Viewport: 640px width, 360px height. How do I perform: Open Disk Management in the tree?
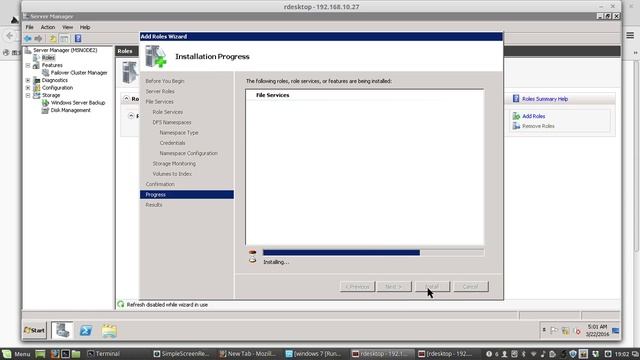pos(71,110)
